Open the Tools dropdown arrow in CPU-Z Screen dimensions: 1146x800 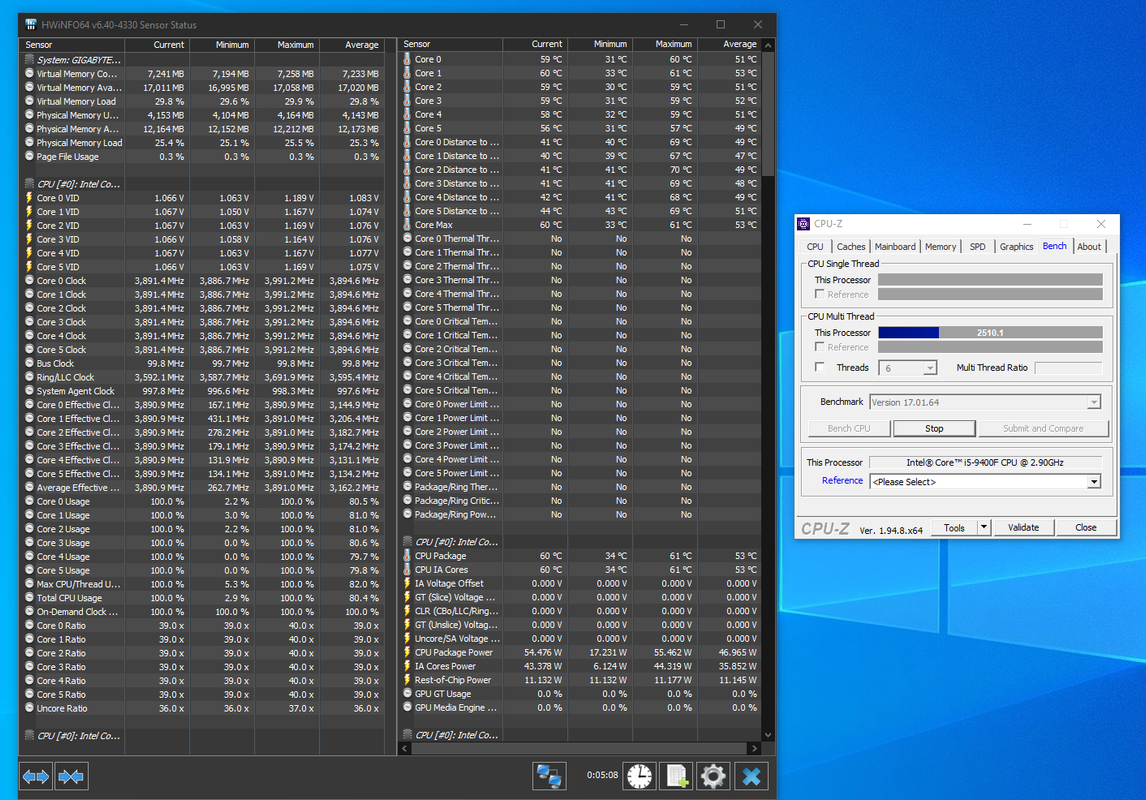click(984, 527)
